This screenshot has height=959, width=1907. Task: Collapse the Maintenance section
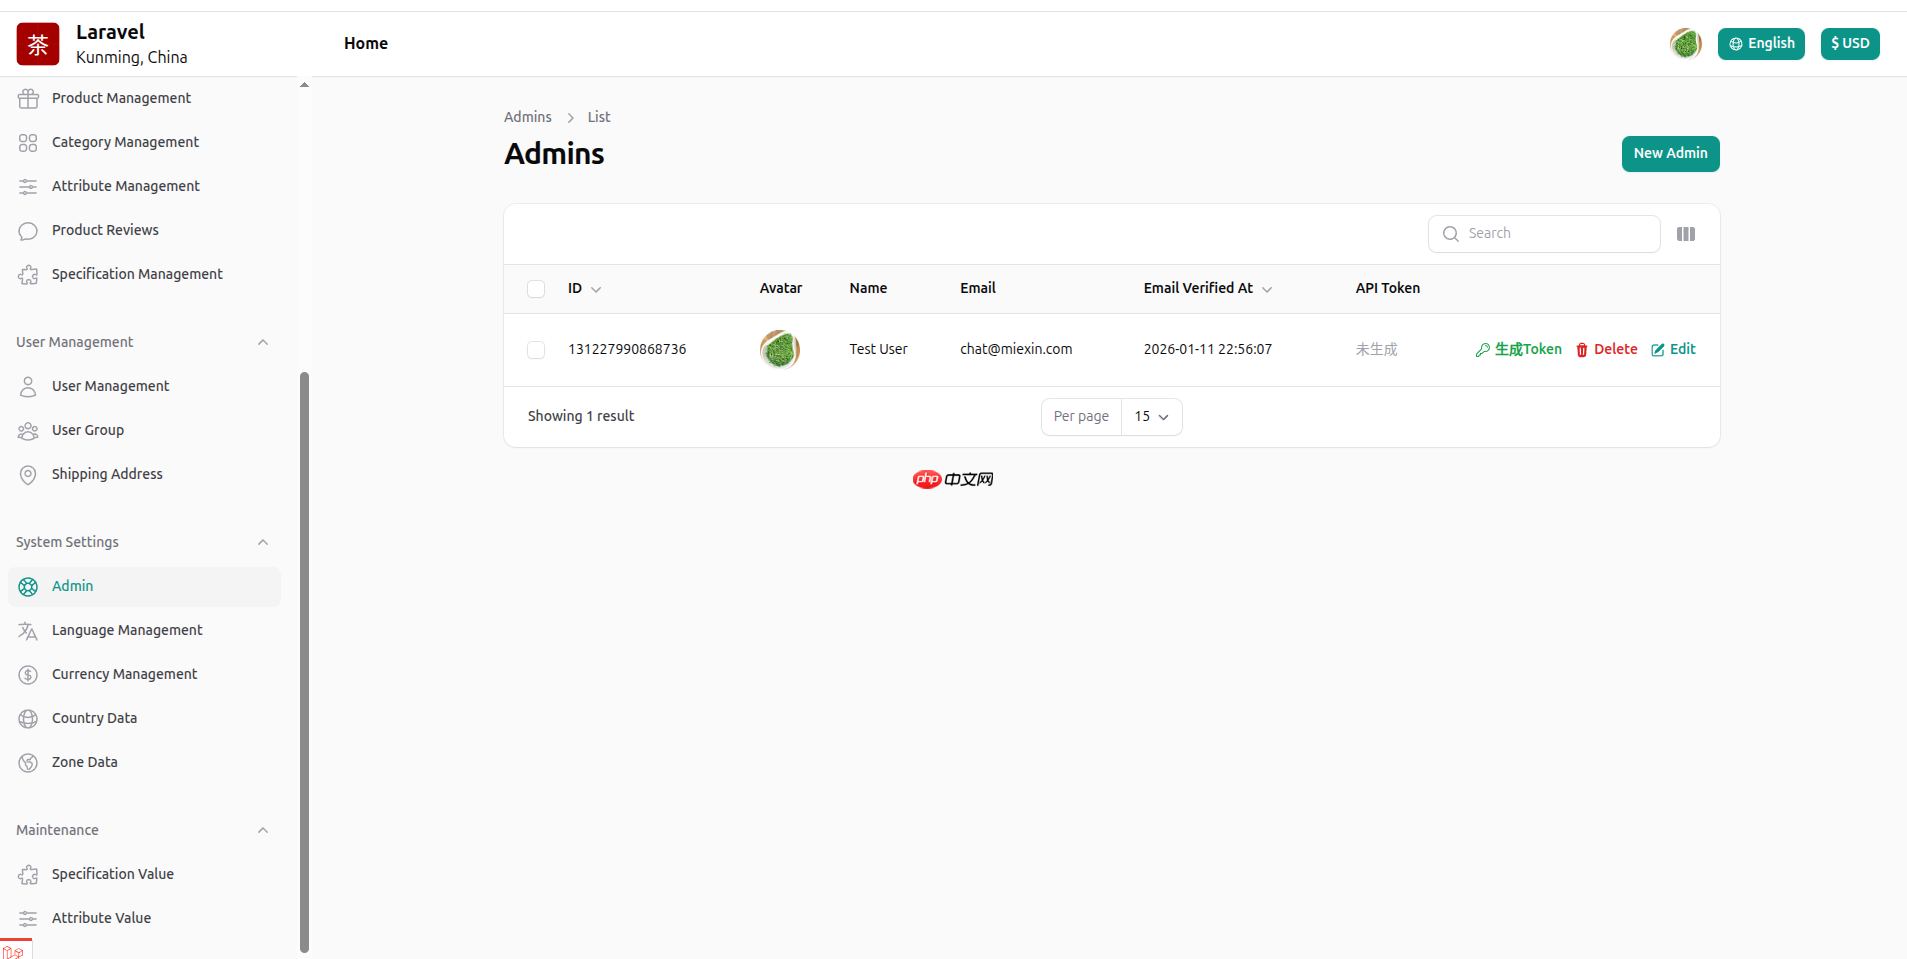tap(263, 830)
